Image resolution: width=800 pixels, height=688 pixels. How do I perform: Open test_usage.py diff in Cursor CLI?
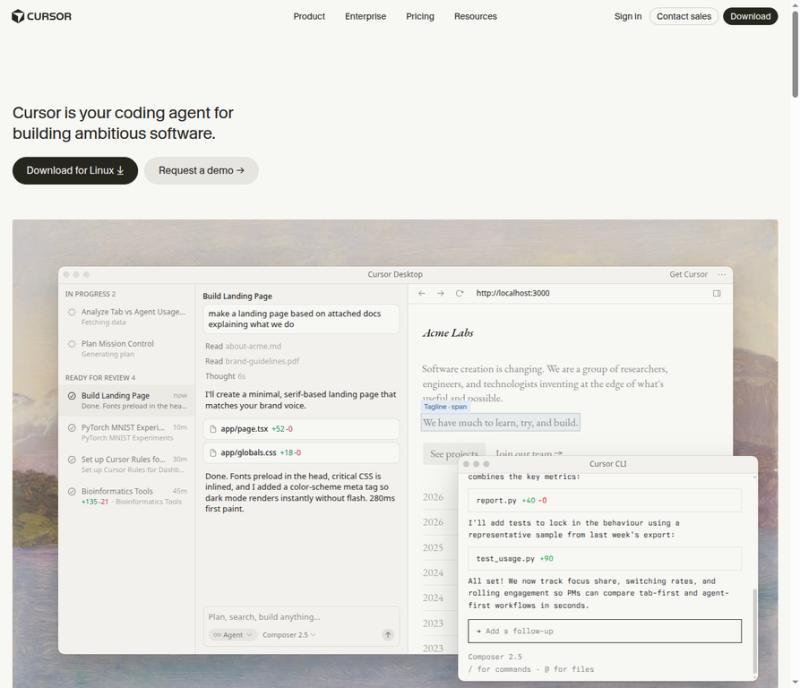pos(605,559)
